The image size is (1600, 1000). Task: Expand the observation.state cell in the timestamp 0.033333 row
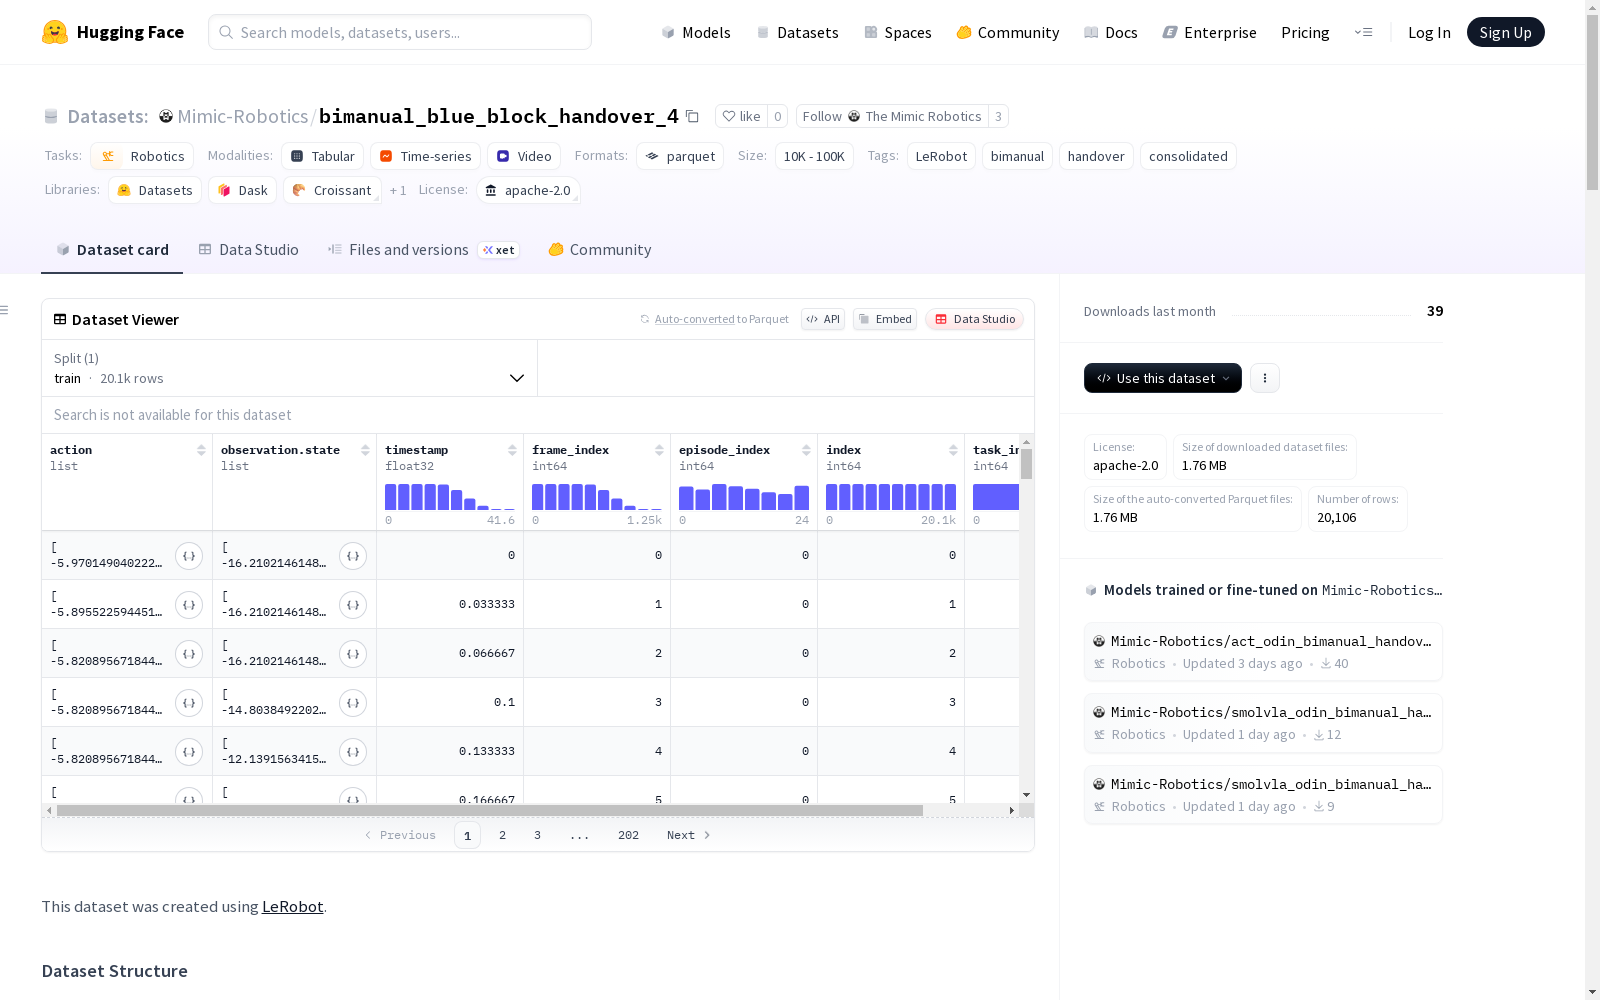[x=353, y=605]
